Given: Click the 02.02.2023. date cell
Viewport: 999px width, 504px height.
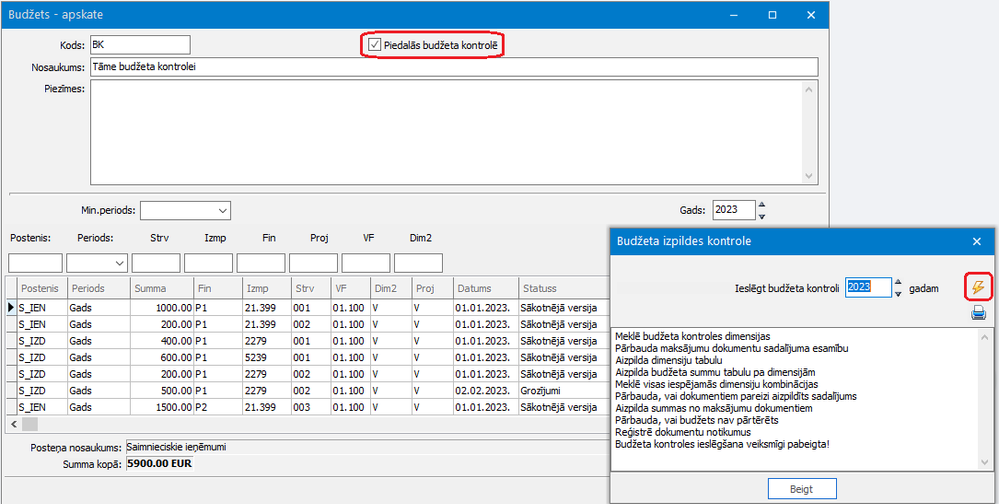Looking at the screenshot, I should [x=485, y=390].
